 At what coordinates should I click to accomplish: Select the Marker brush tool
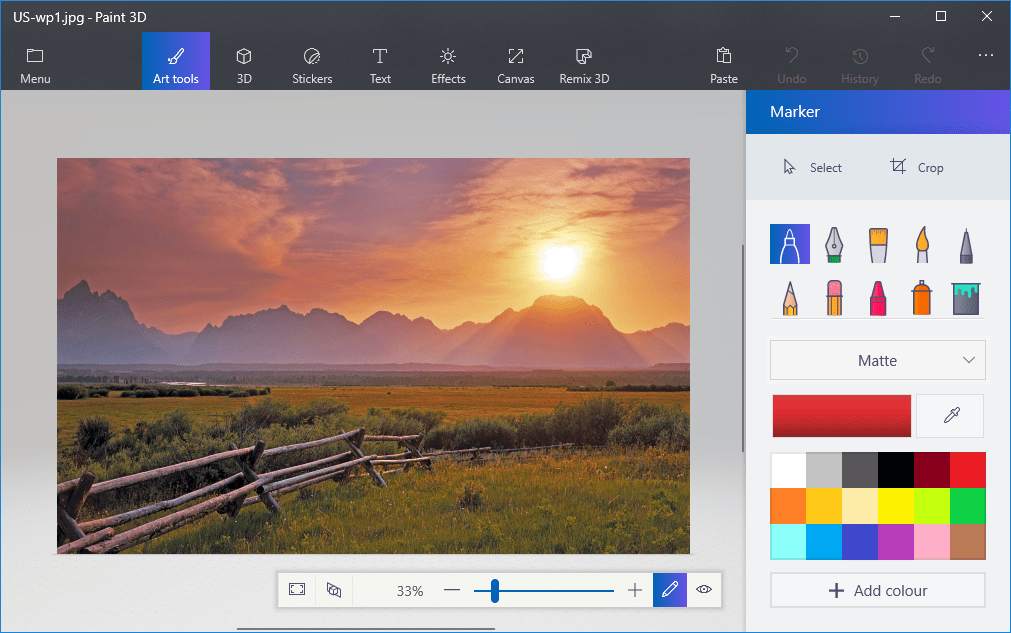(789, 244)
